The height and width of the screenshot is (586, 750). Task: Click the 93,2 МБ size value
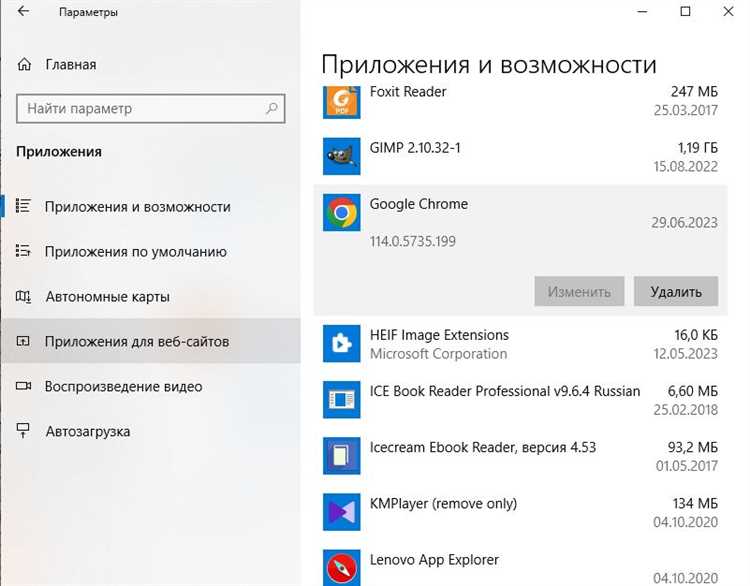pyautogui.click(x=693, y=447)
